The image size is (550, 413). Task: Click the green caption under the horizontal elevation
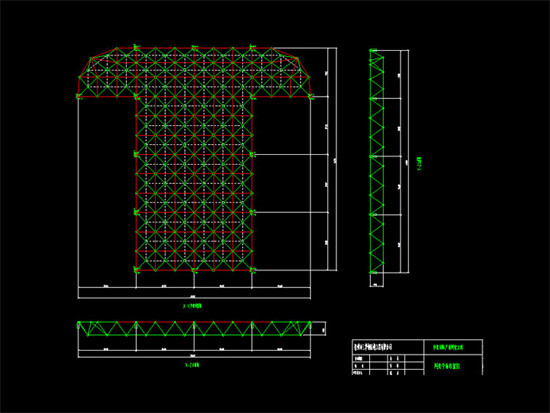(x=192, y=365)
